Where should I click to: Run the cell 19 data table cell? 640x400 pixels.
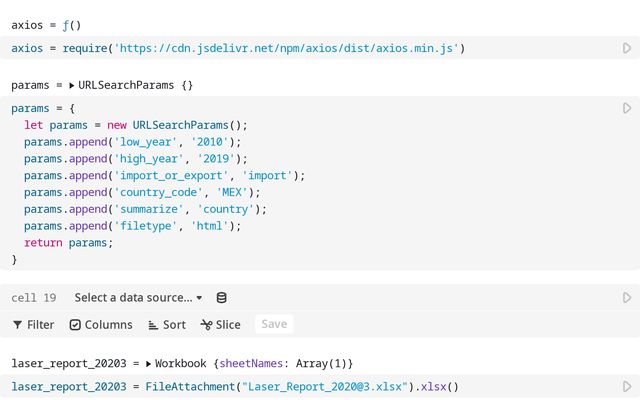point(627,297)
